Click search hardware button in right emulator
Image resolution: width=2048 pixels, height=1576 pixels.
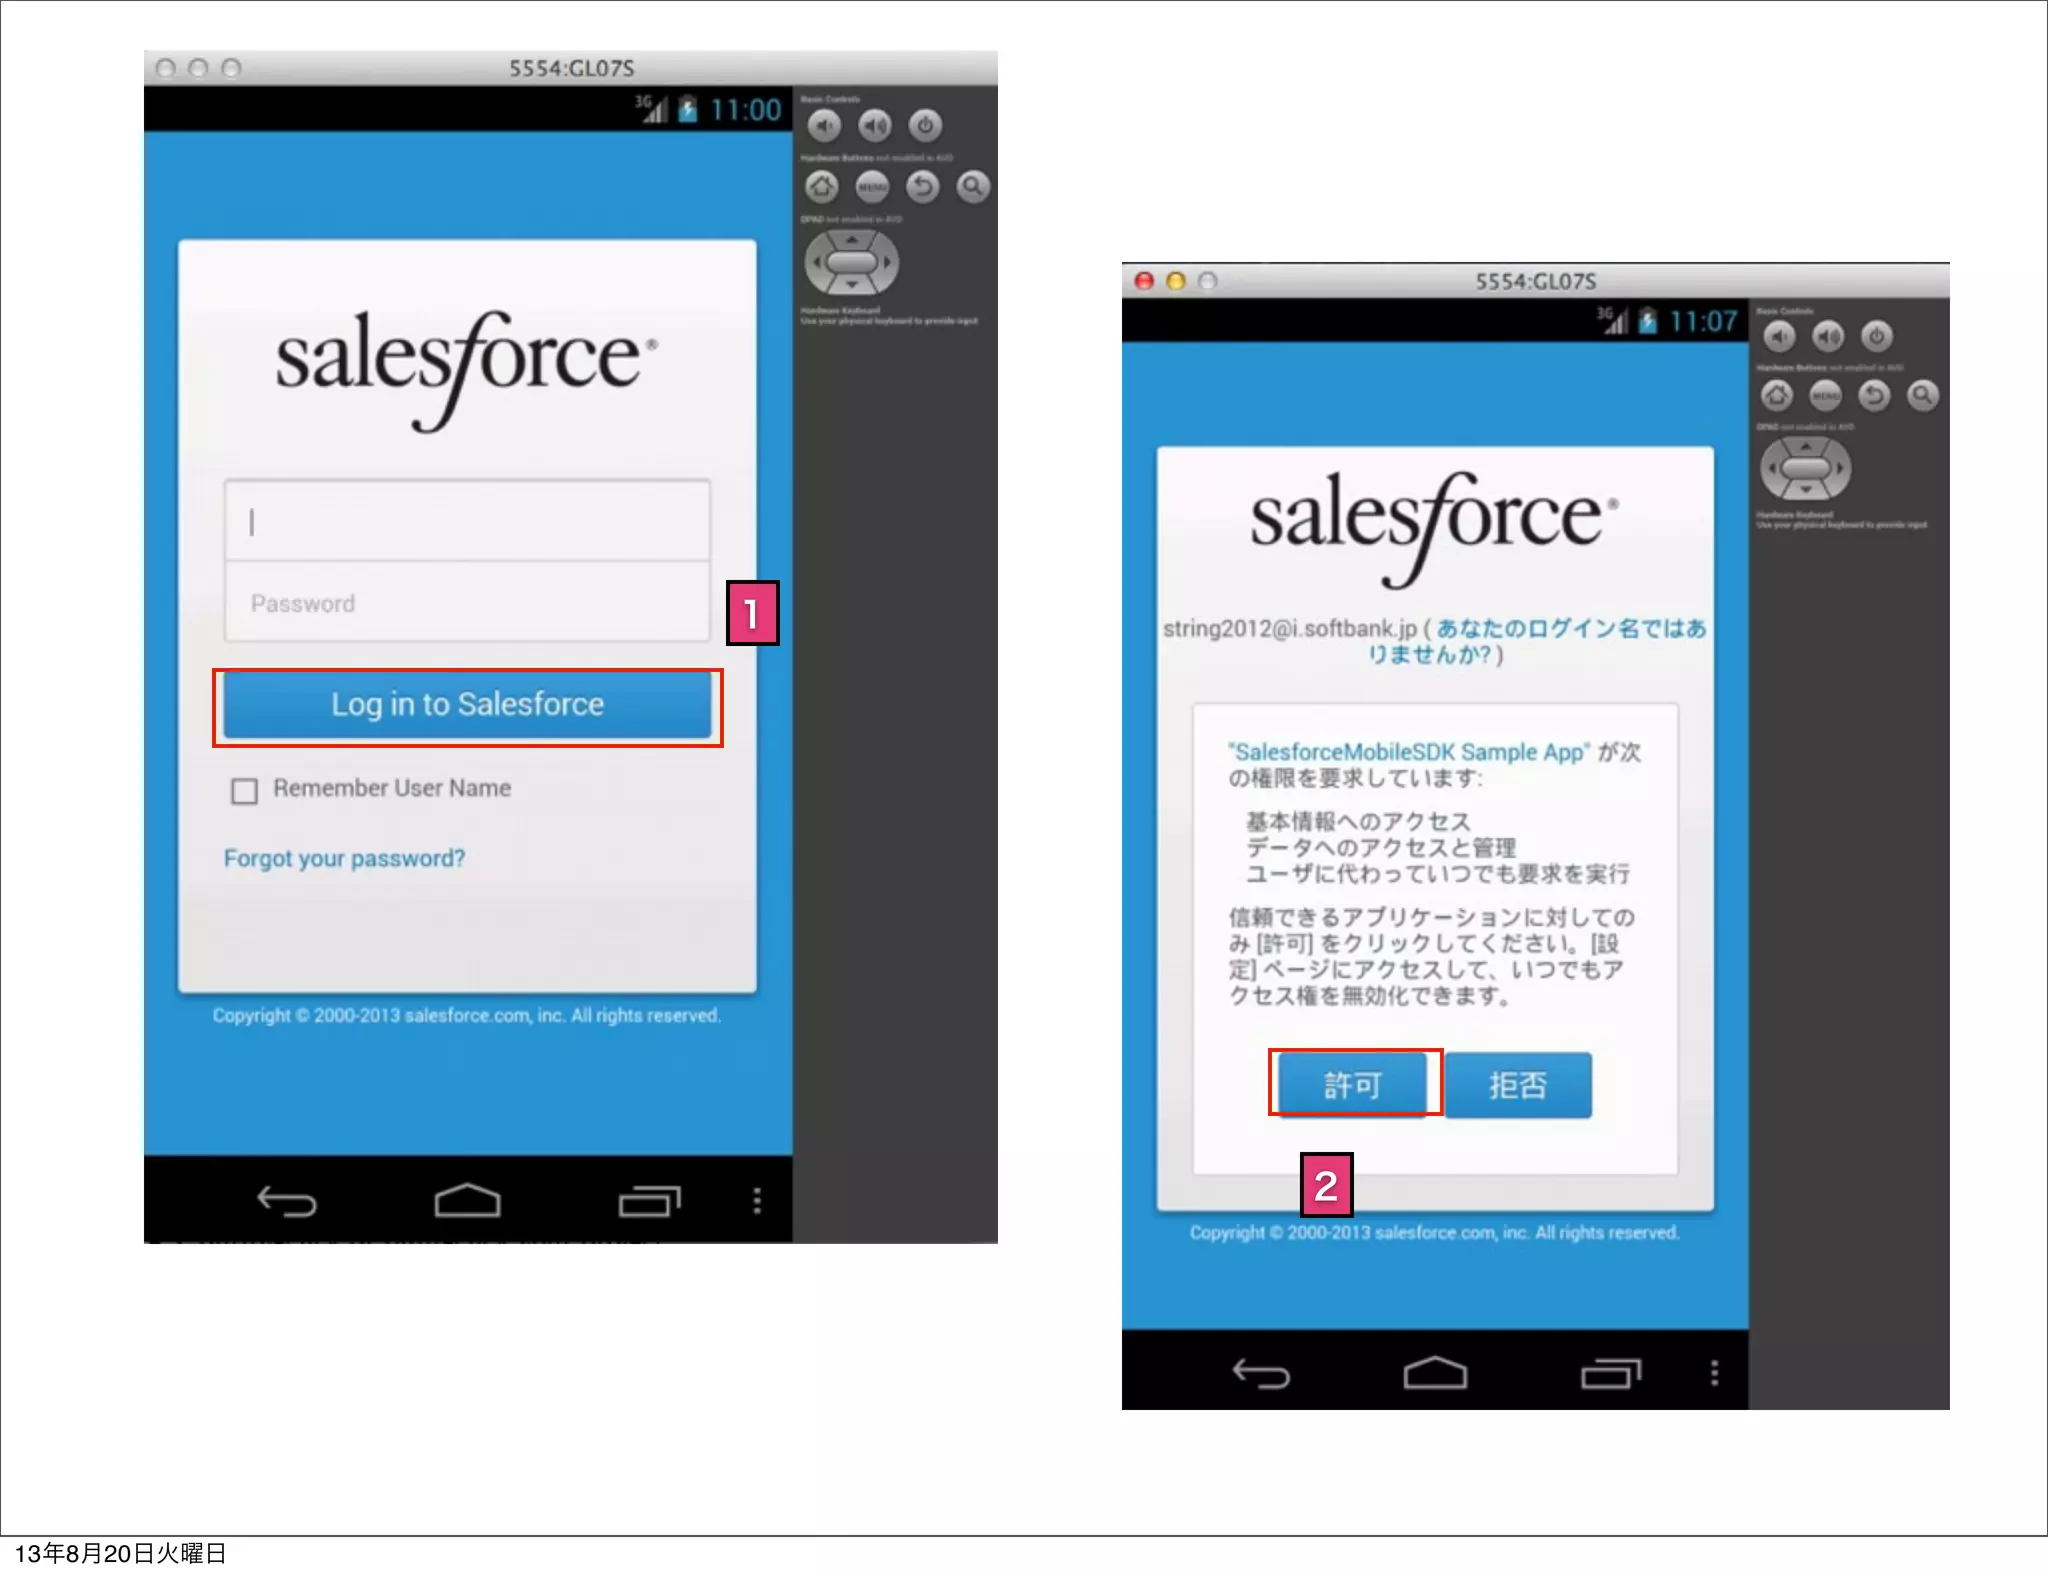click(x=1922, y=395)
